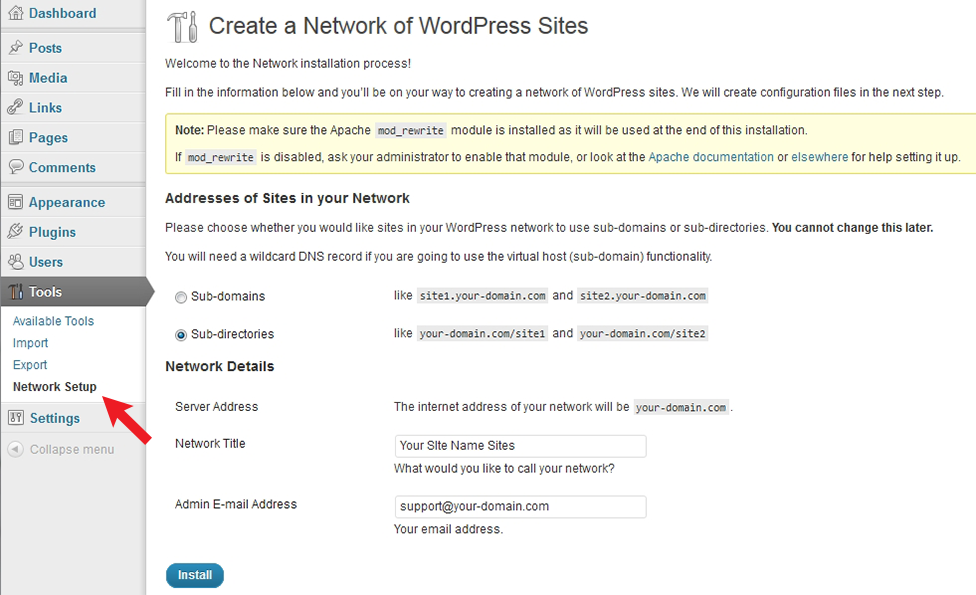Click the Pages document icon
Image resolution: width=976 pixels, height=595 pixels.
16,138
